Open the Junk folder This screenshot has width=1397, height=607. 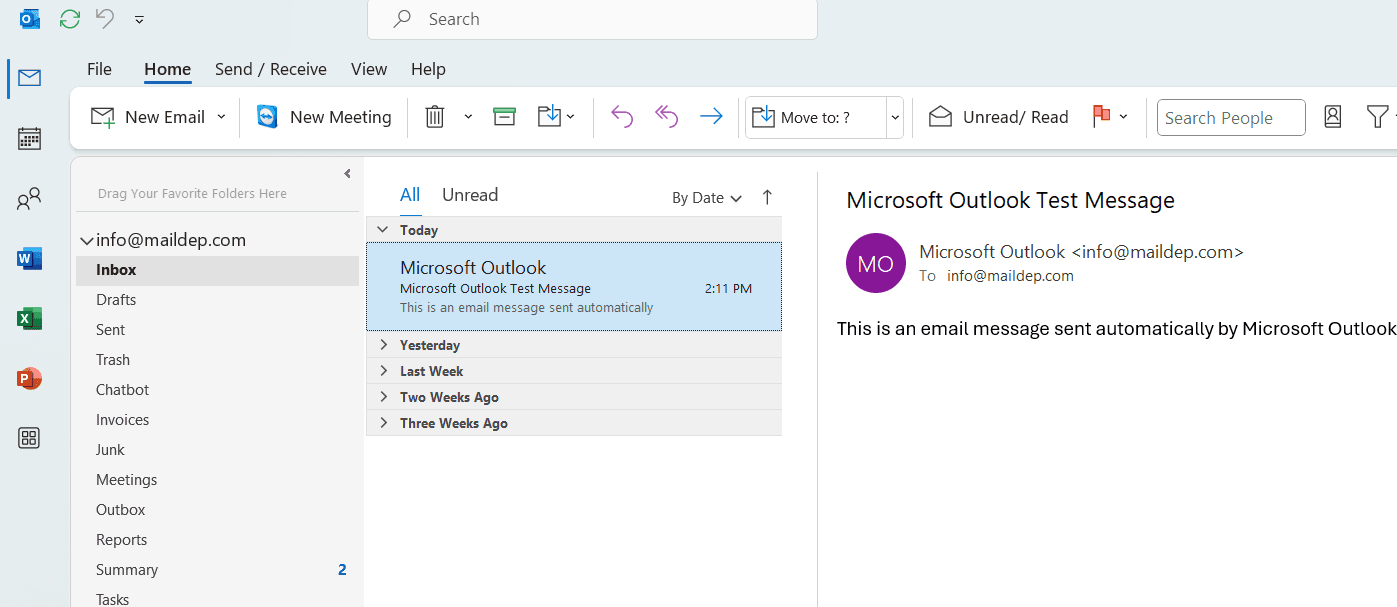217,450
